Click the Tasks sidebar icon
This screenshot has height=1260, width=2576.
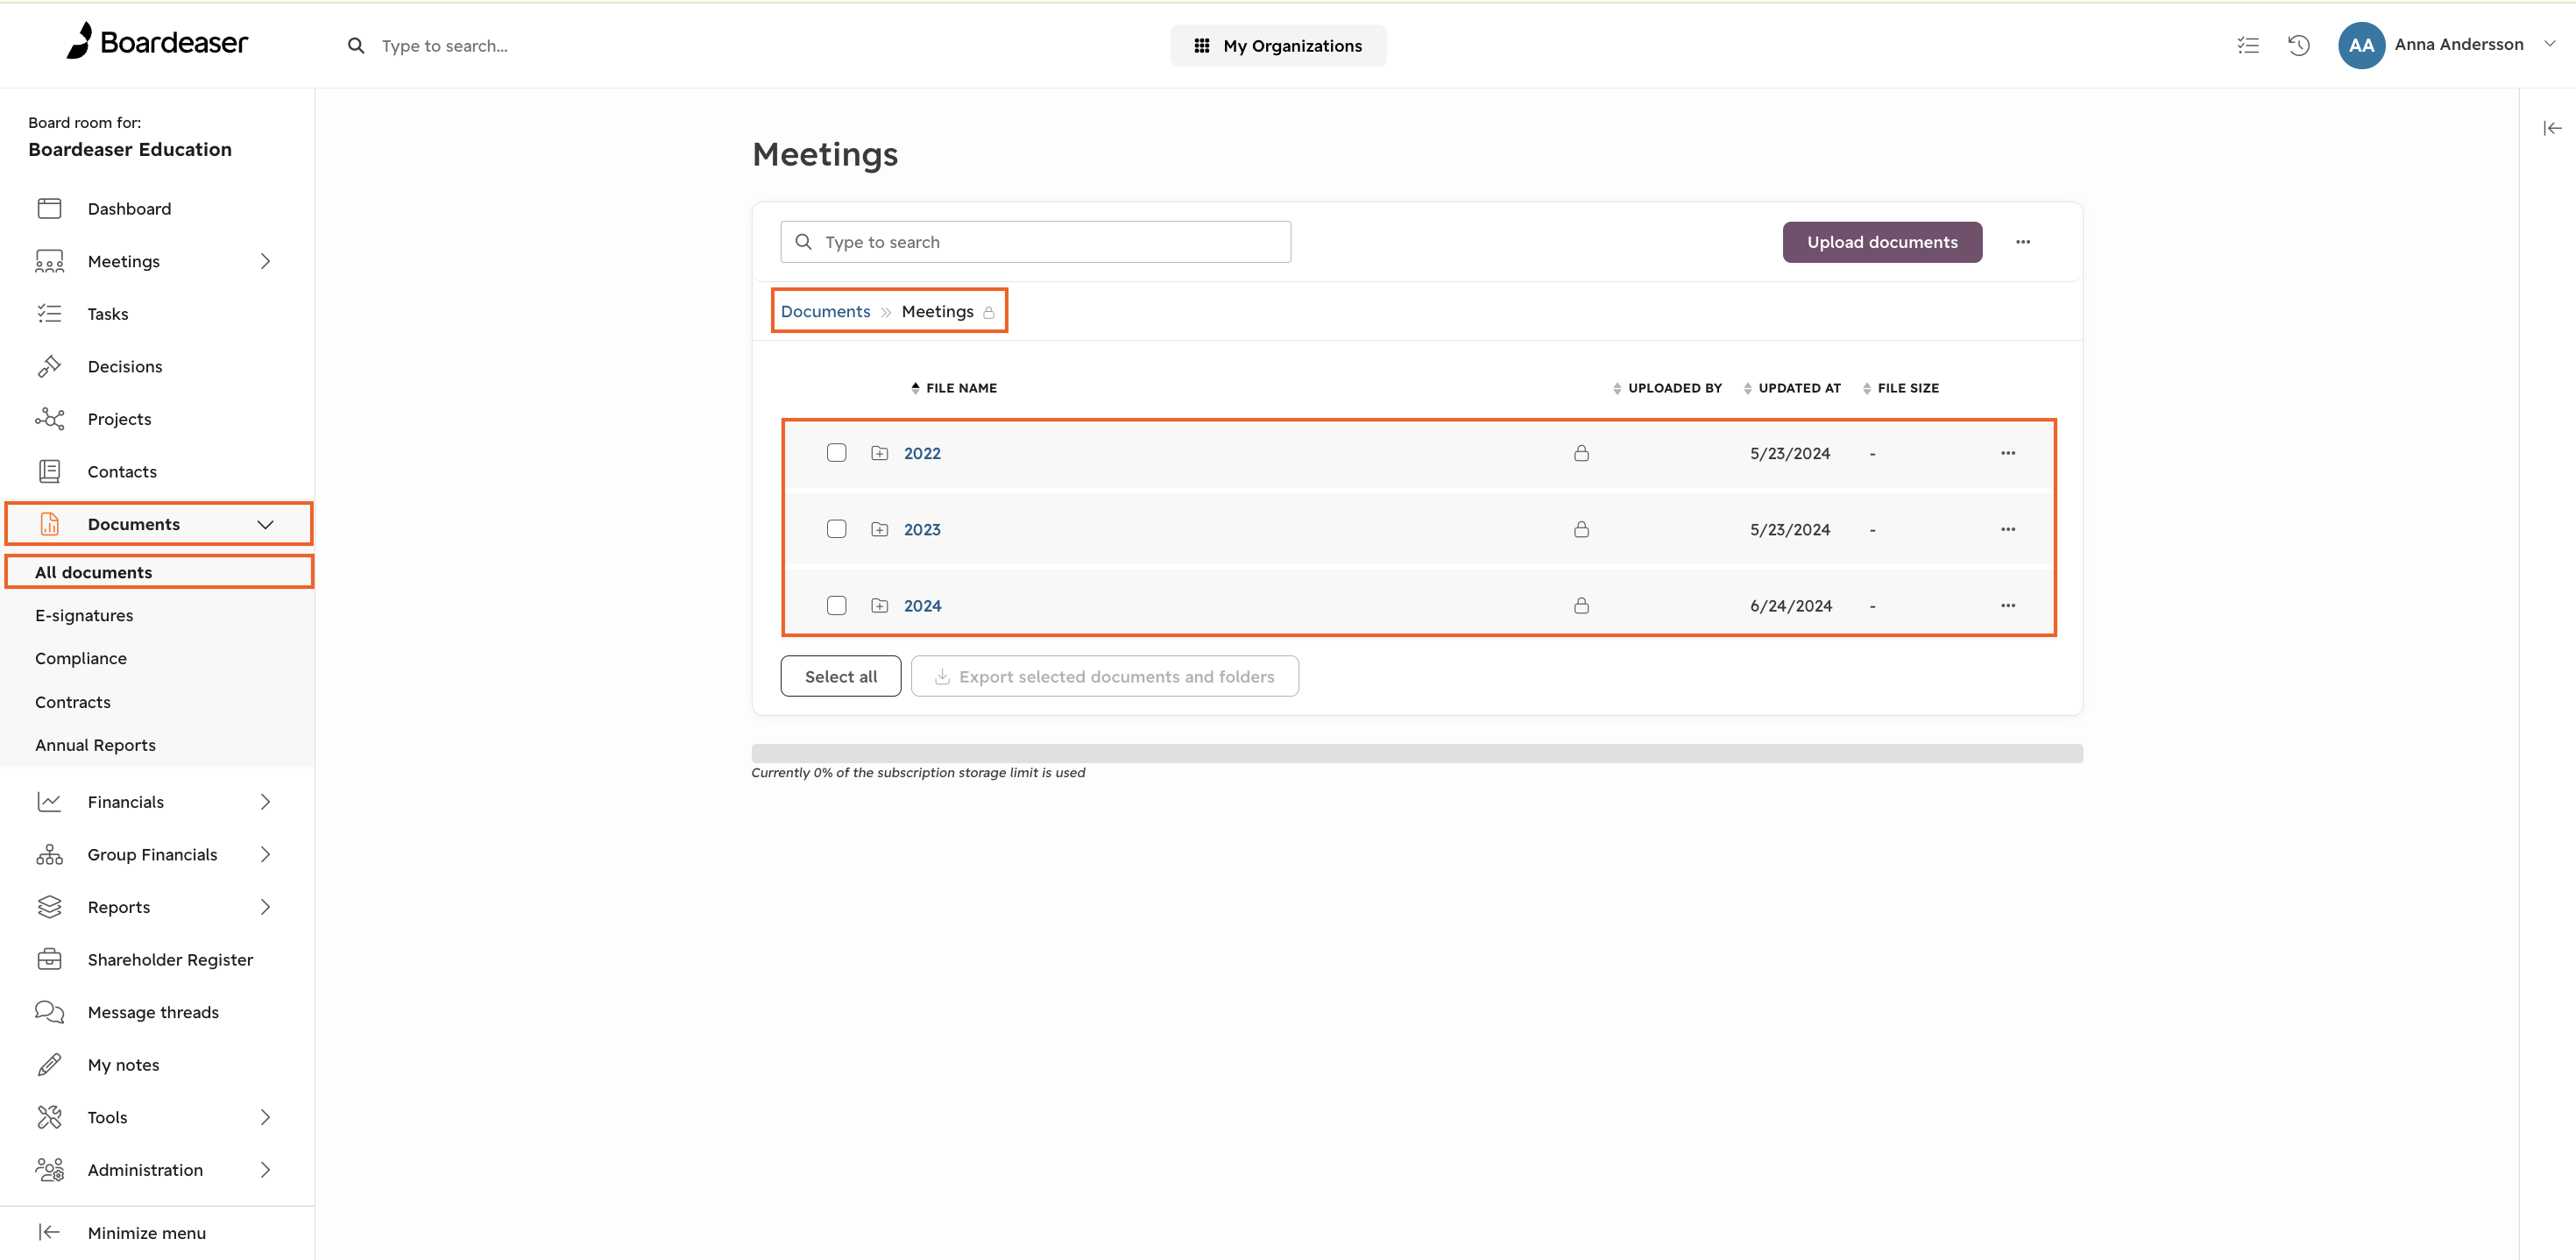point(49,314)
